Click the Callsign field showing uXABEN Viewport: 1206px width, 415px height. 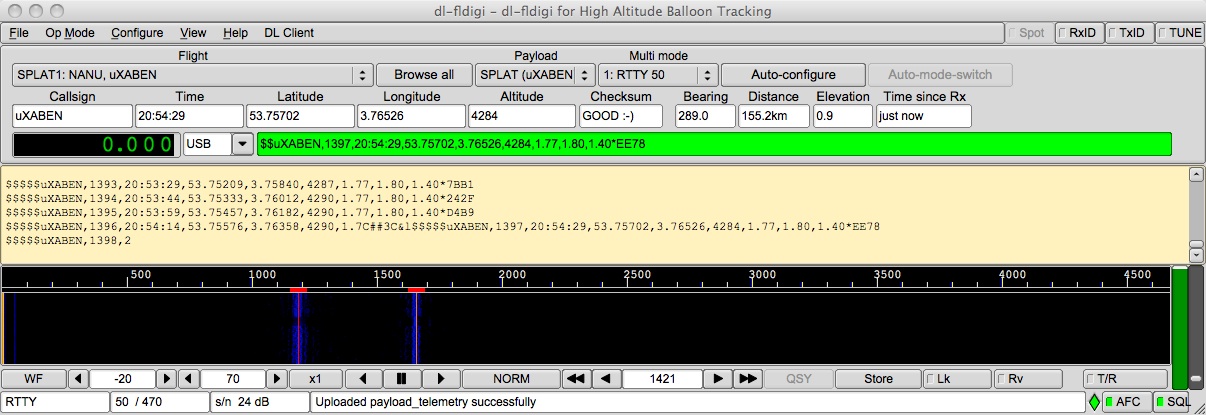(x=72, y=116)
